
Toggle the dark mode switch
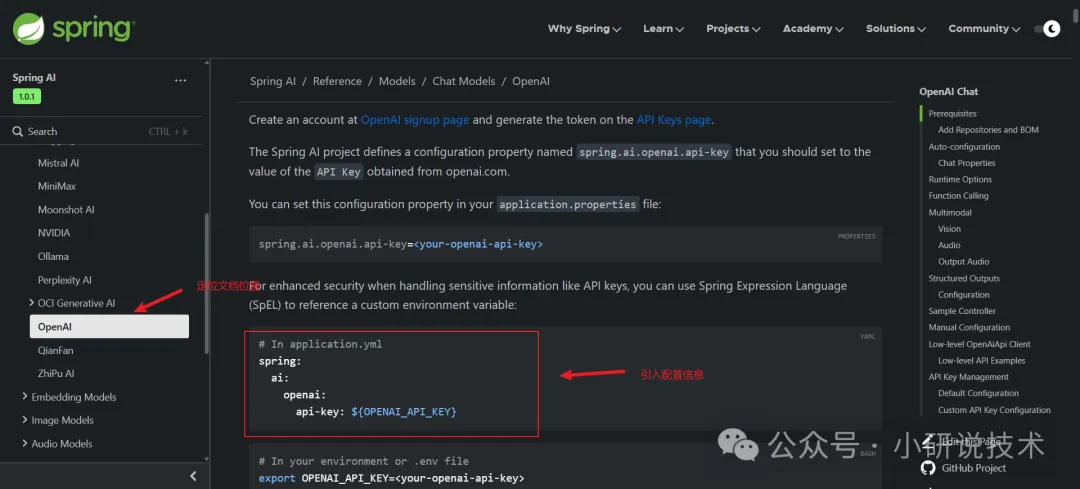click(1047, 28)
